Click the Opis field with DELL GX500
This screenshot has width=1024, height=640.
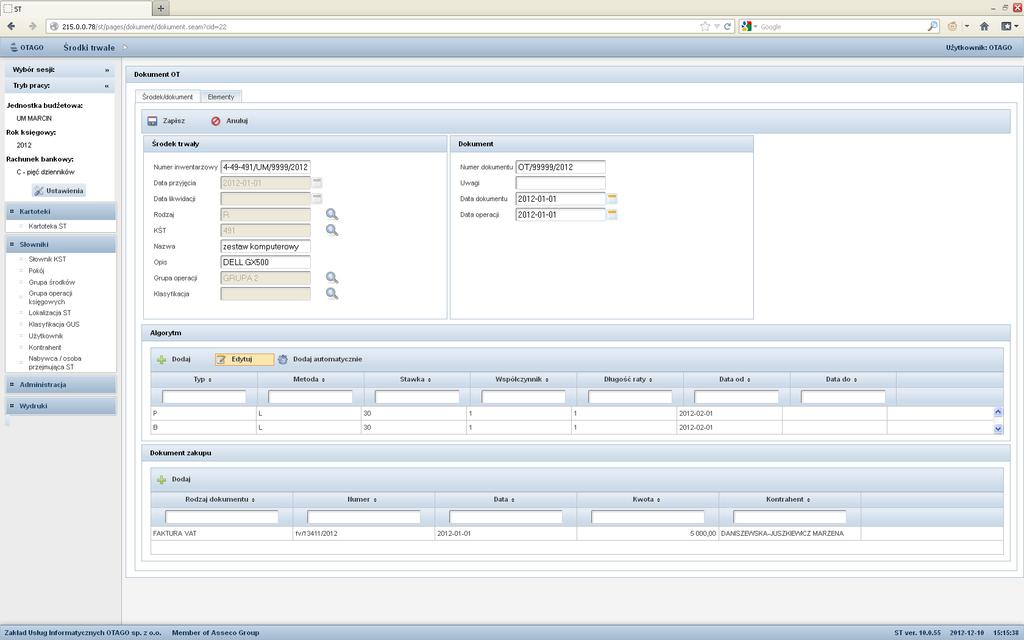point(265,262)
